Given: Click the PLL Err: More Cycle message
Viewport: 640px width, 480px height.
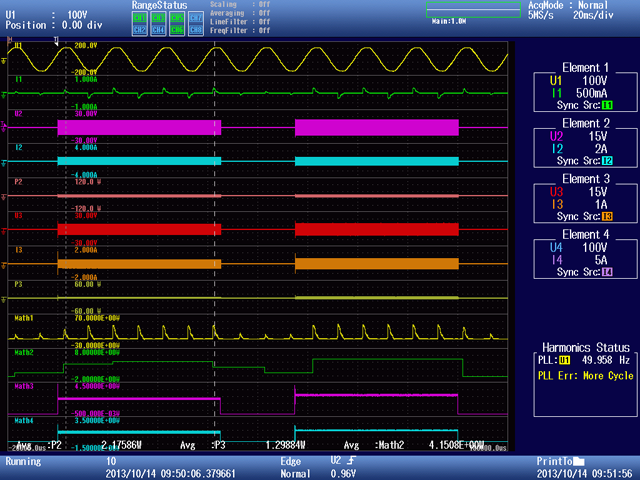Looking at the screenshot, I should point(585,376).
